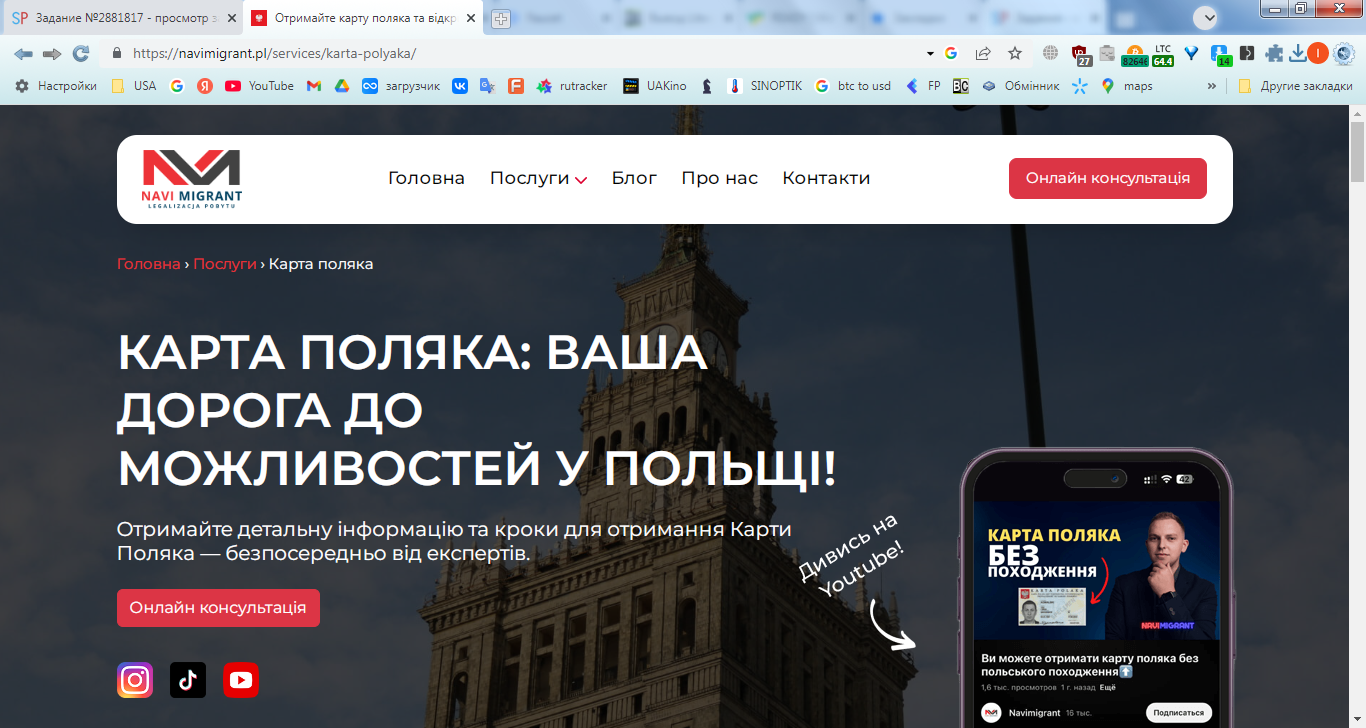The height and width of the screenshot is (728, 1366).
Task: Open the btc to usd bookmark
Action: (853, 86)
